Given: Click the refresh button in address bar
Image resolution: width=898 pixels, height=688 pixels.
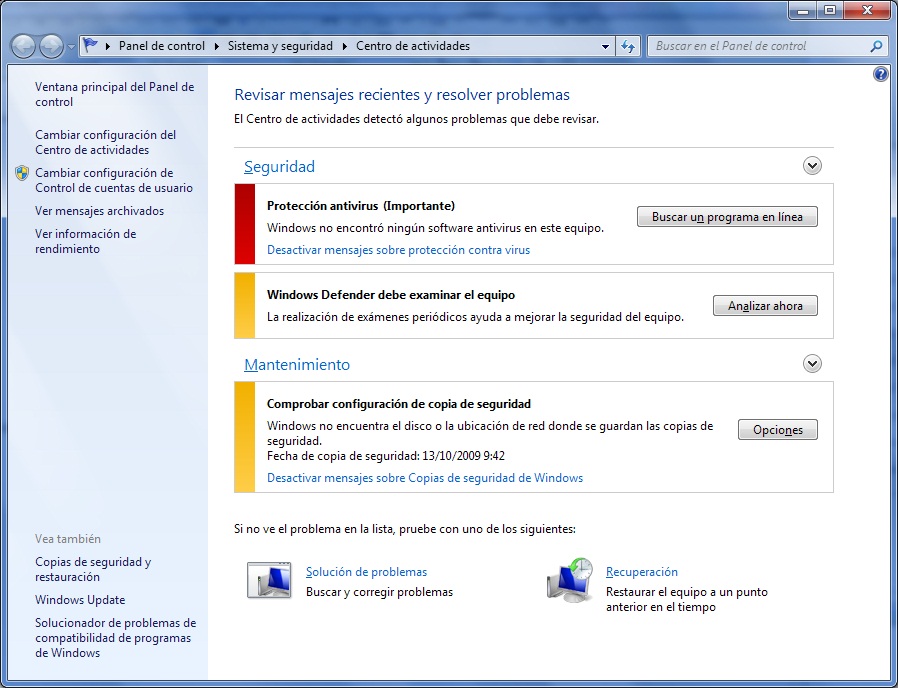Looking at the screenshot, I should 628,46.
